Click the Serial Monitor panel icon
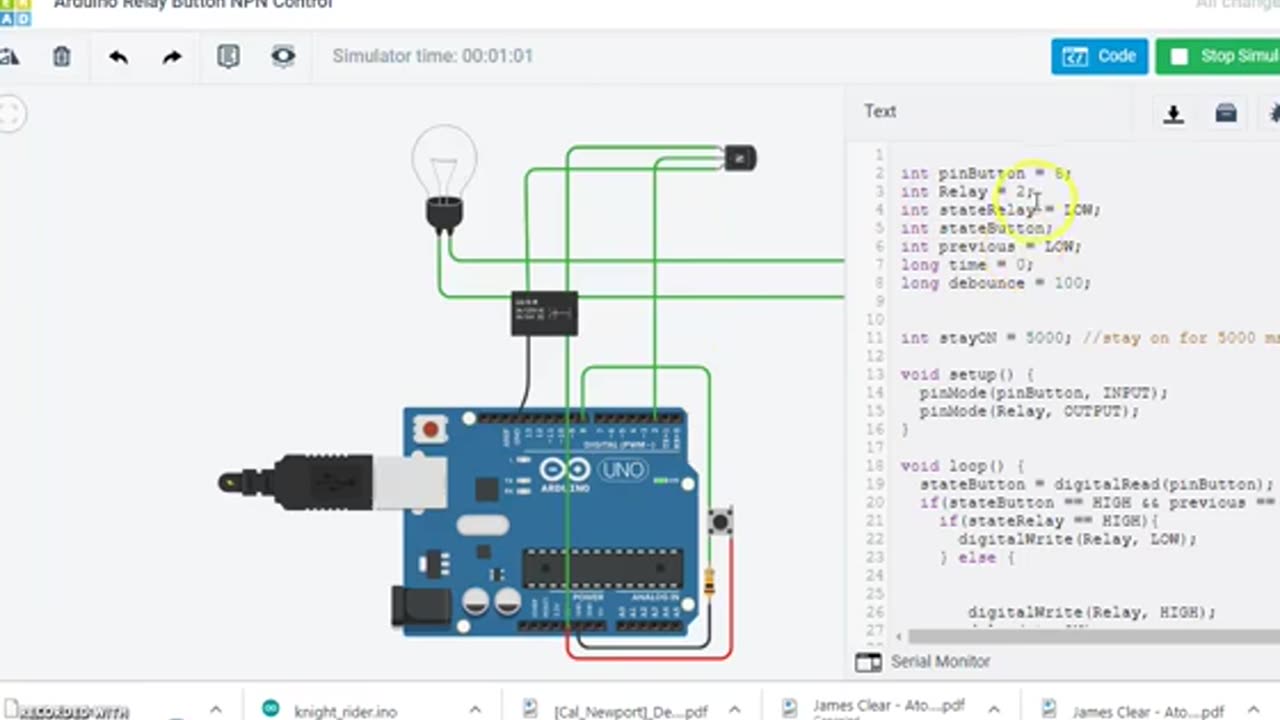The image size is (1280, 720). pos(868,662)
